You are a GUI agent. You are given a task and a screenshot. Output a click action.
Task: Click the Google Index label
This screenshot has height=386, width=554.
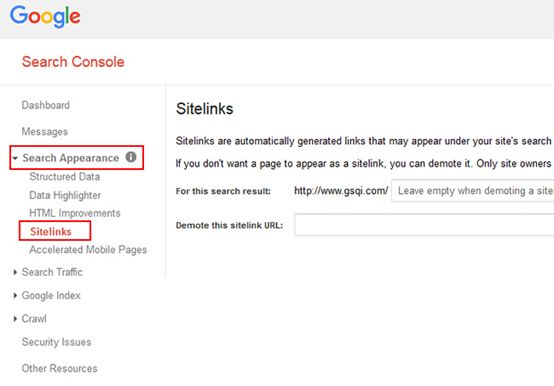coord(51,296)
